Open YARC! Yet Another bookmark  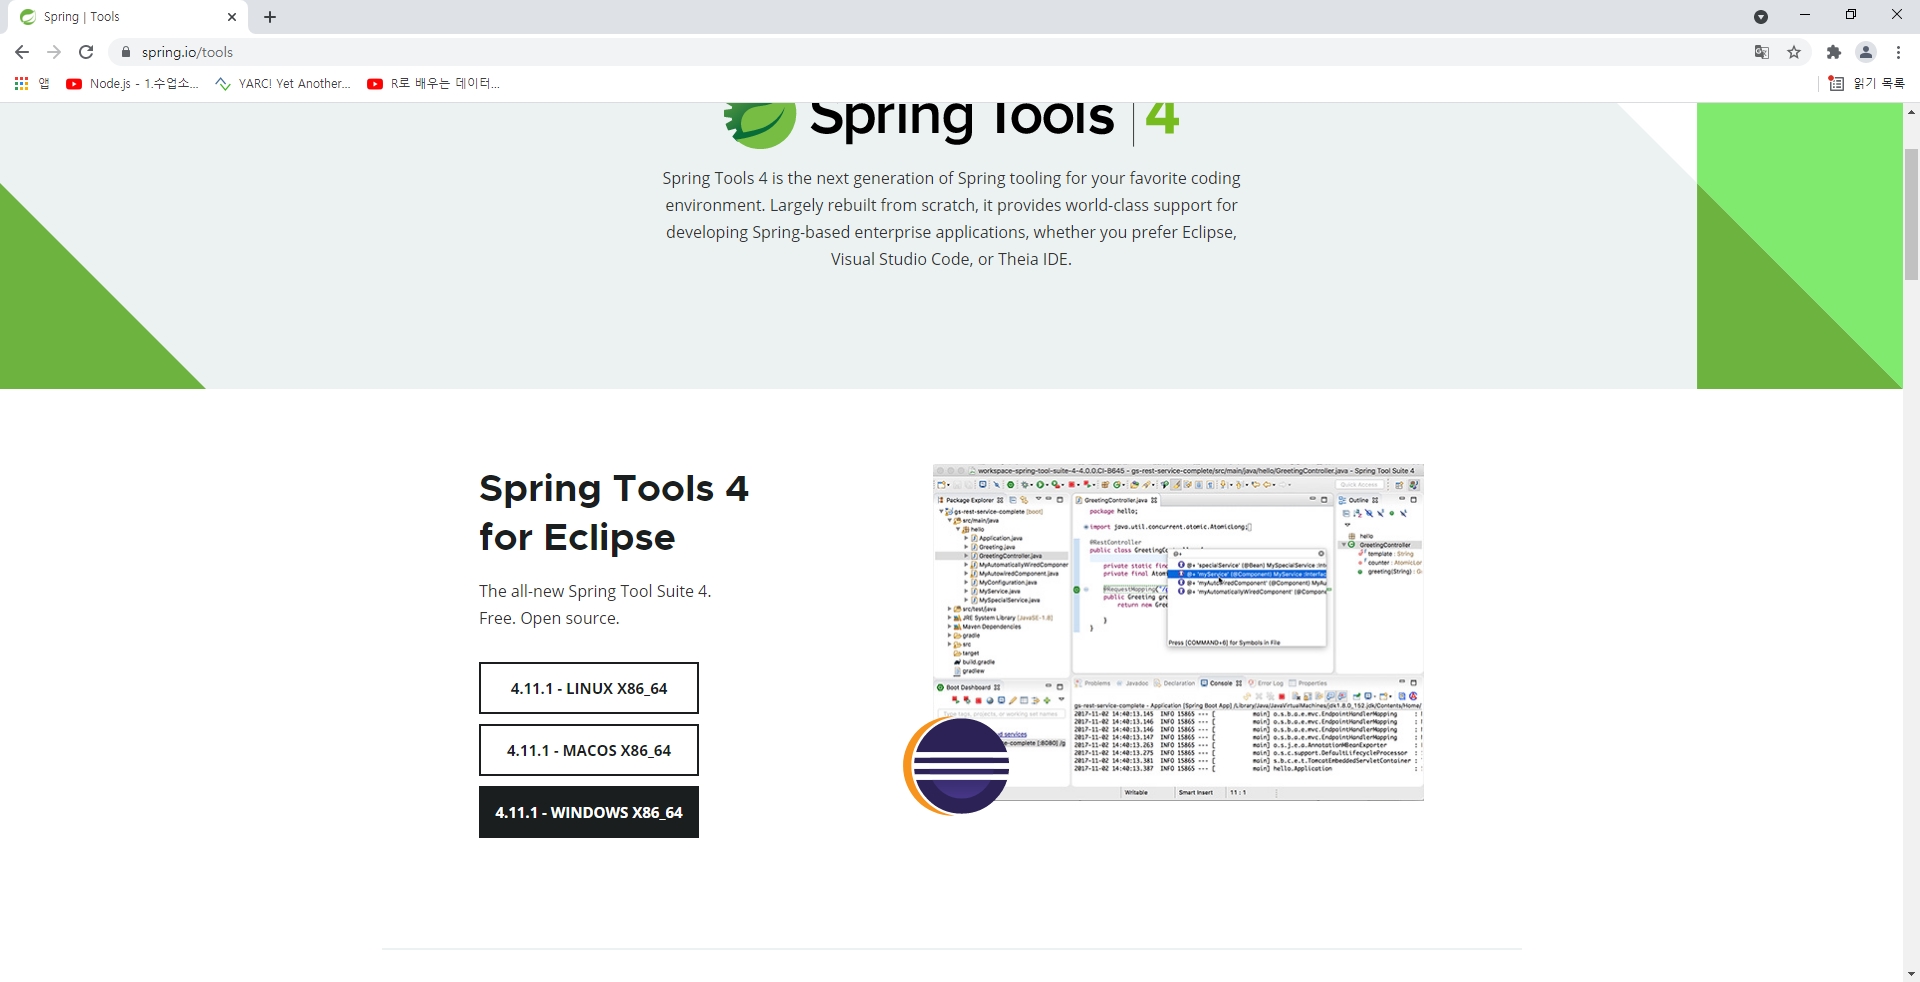tap(283, 84)
